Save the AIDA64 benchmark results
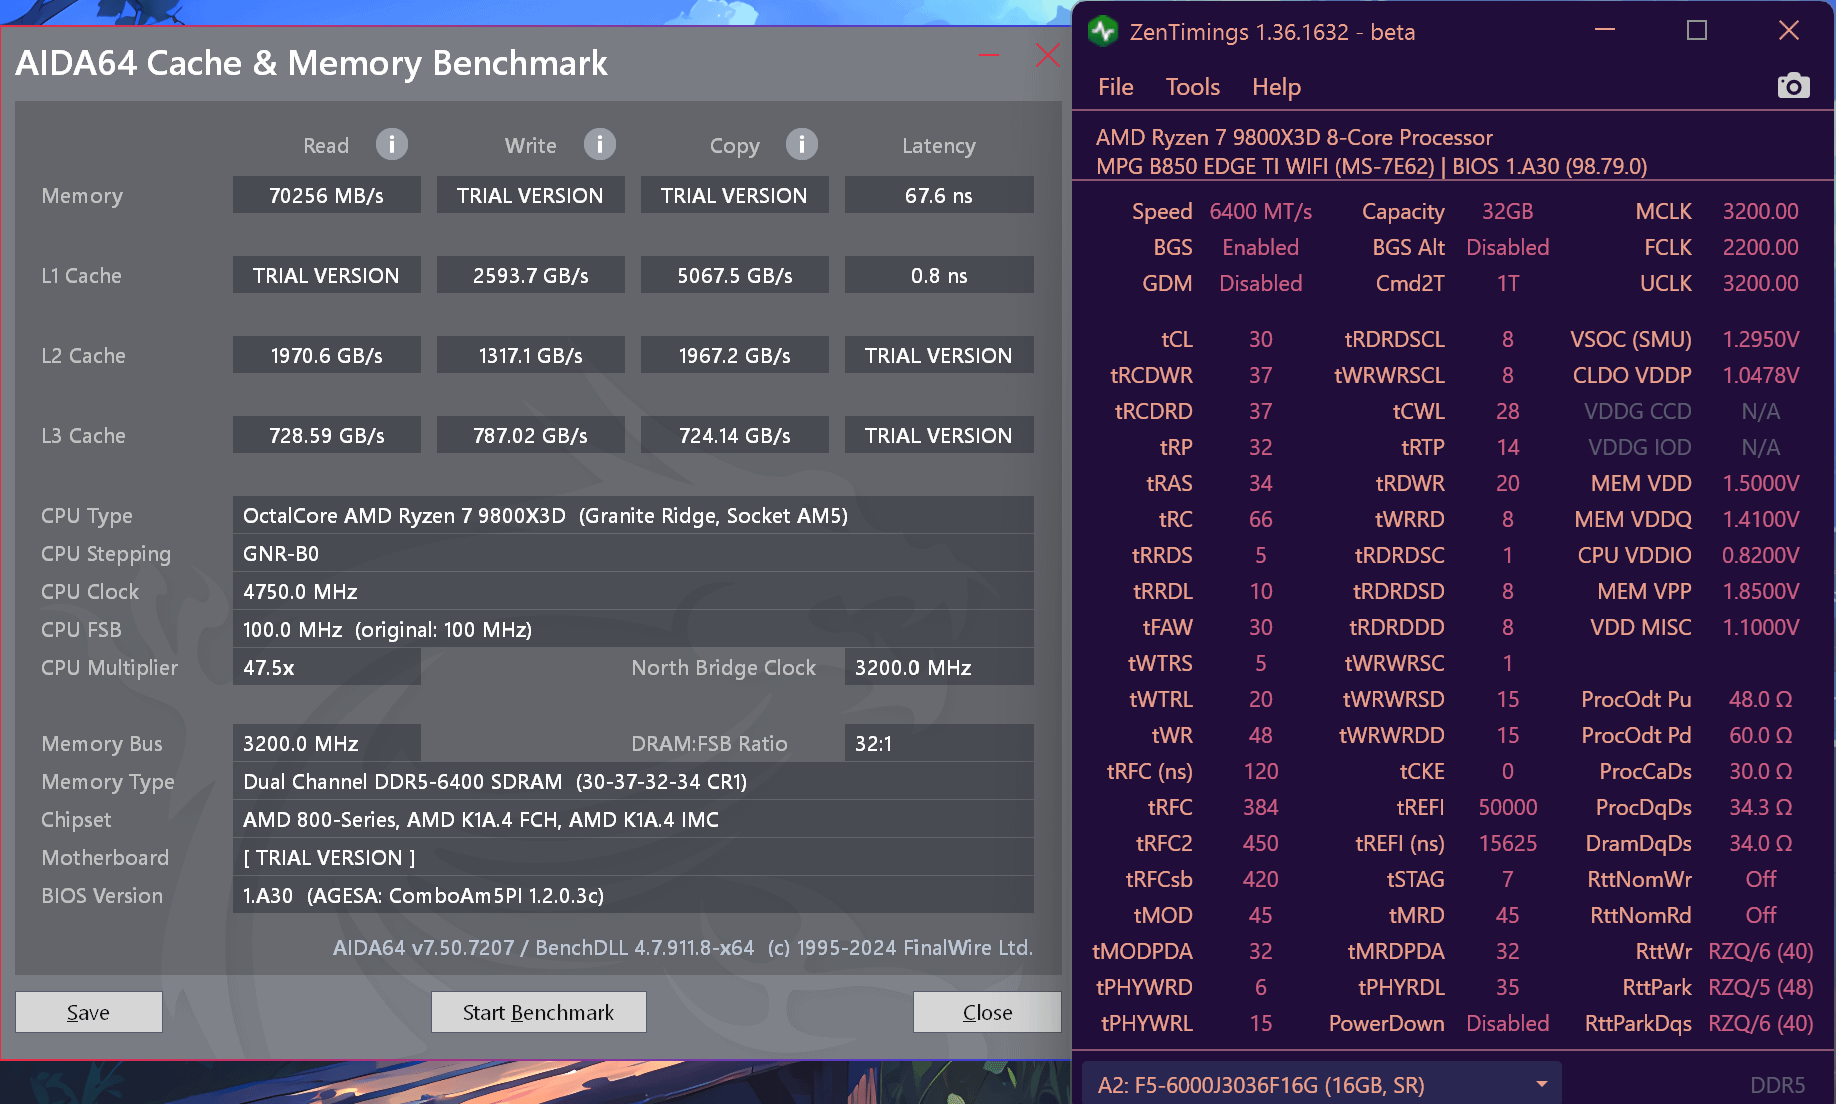The height and width of the screenshot is (1104, 1836). tap(89, 1012)
